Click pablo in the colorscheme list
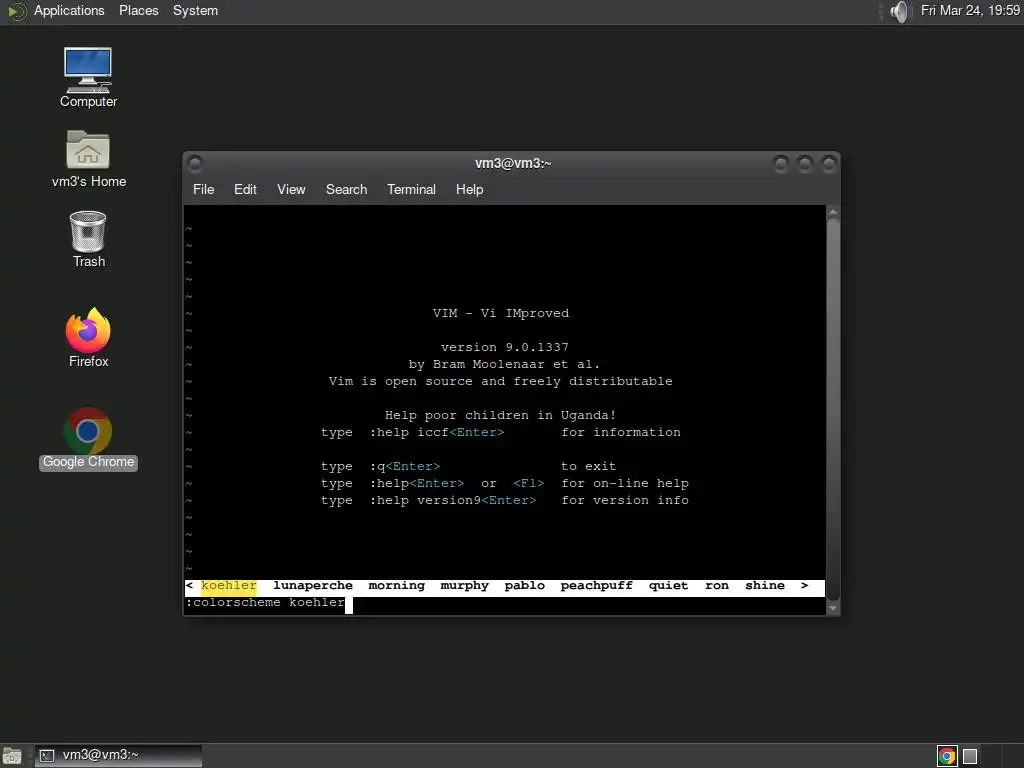Screen dimensions: 1024x768 click(x=524, y=586)
